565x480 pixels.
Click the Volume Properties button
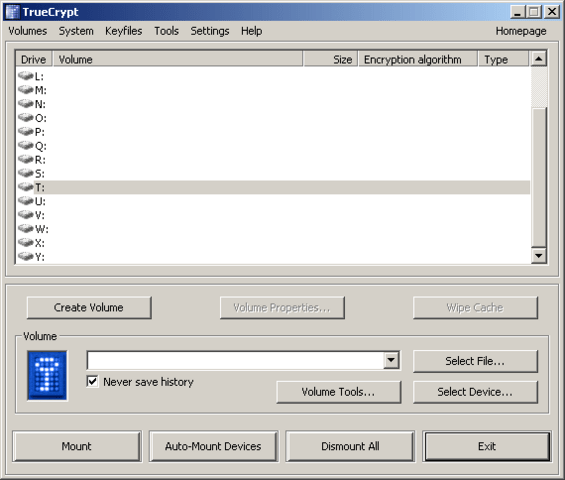(282, 307)
